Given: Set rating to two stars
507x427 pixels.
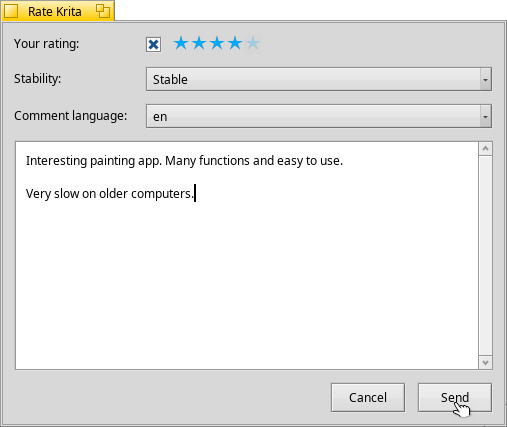Looking at the screenshot, I should (x=199, y=43).
